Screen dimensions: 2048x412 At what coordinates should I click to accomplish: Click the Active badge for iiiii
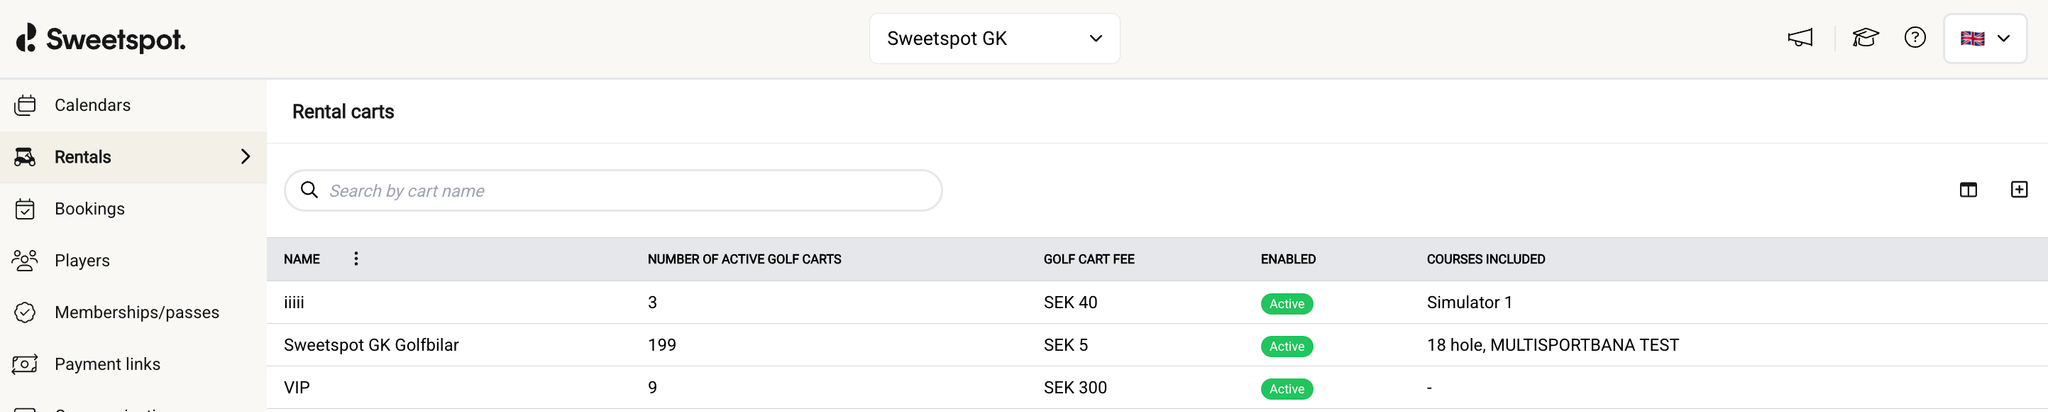pyautogui.click(x=1286, y=304)
